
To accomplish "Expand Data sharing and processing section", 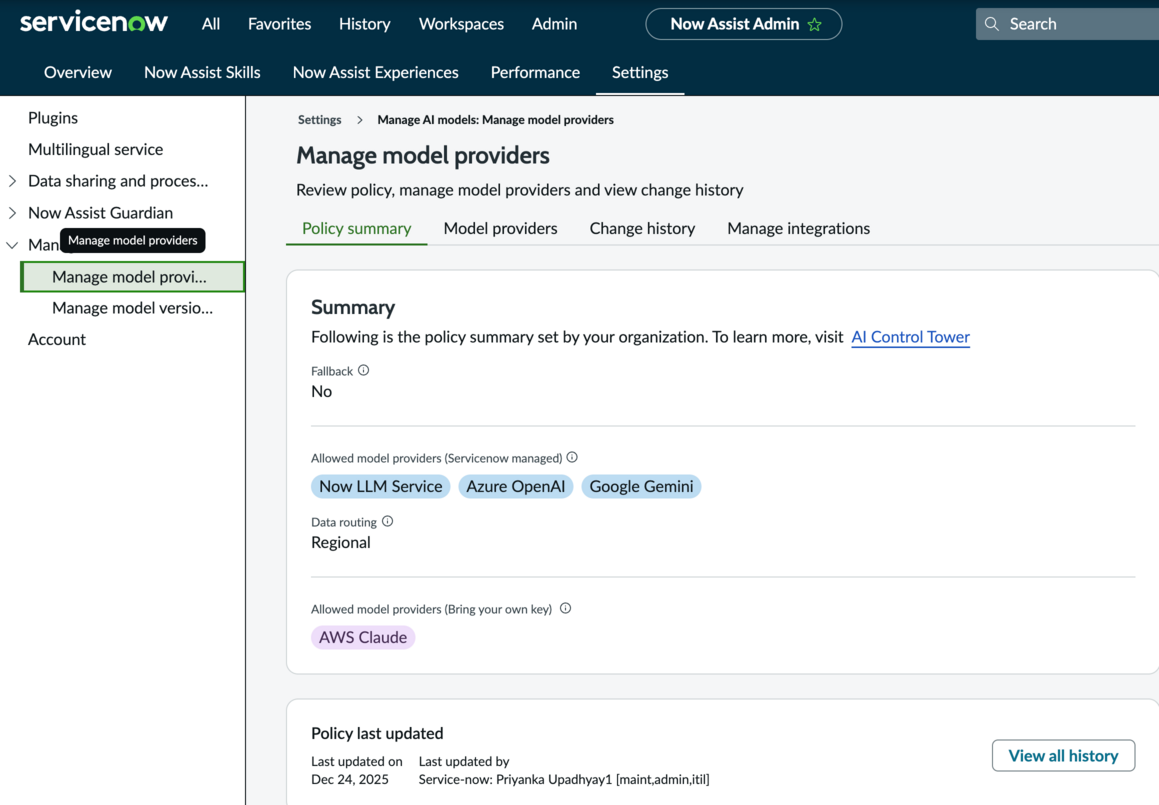I will pyautogui.click(x=12, y=181).
